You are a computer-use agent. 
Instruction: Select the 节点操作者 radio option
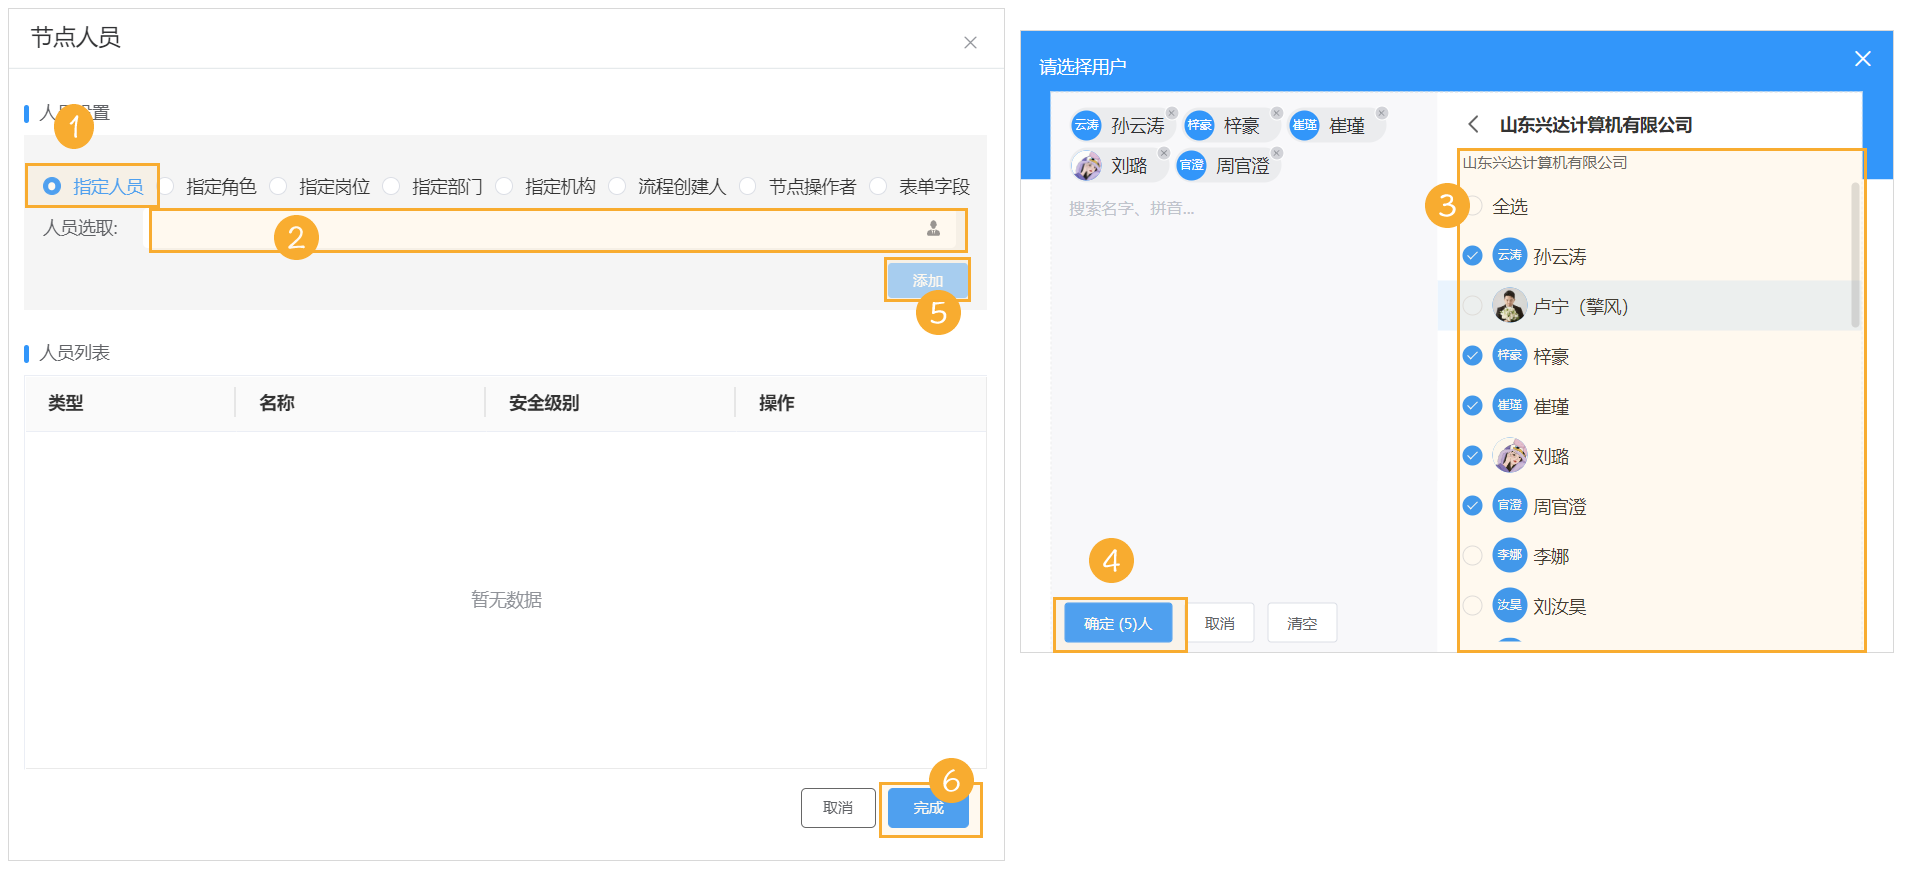click(748, 186)
